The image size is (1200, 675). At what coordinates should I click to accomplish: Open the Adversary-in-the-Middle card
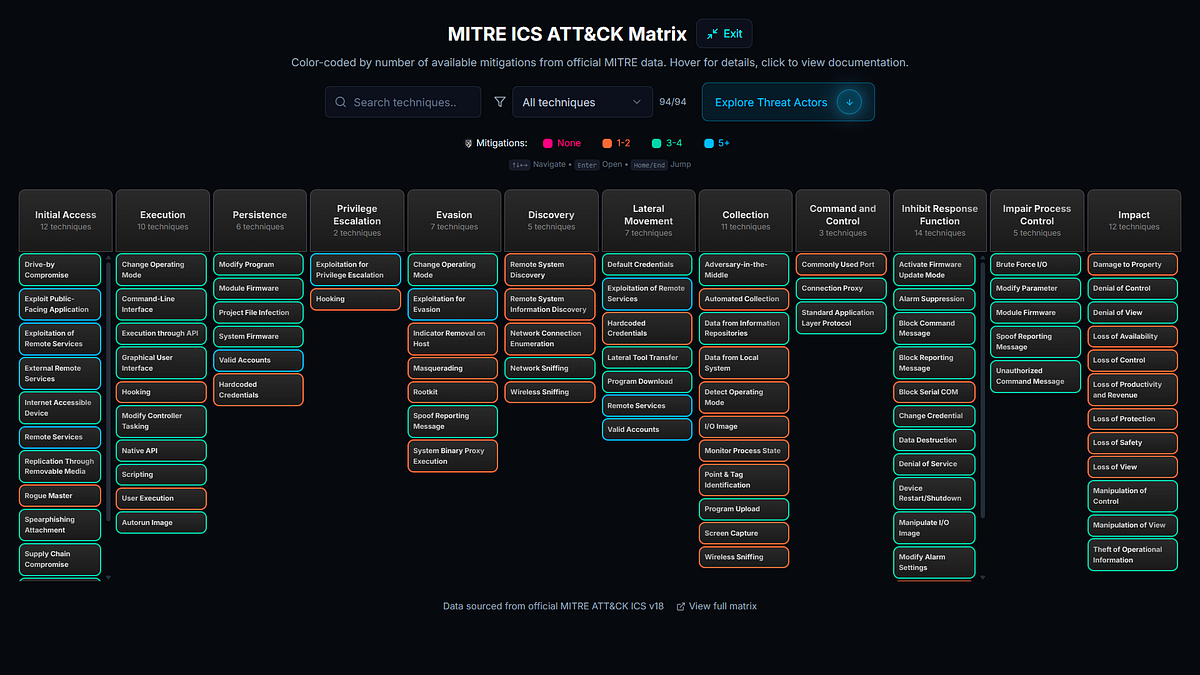coord(744,270)
